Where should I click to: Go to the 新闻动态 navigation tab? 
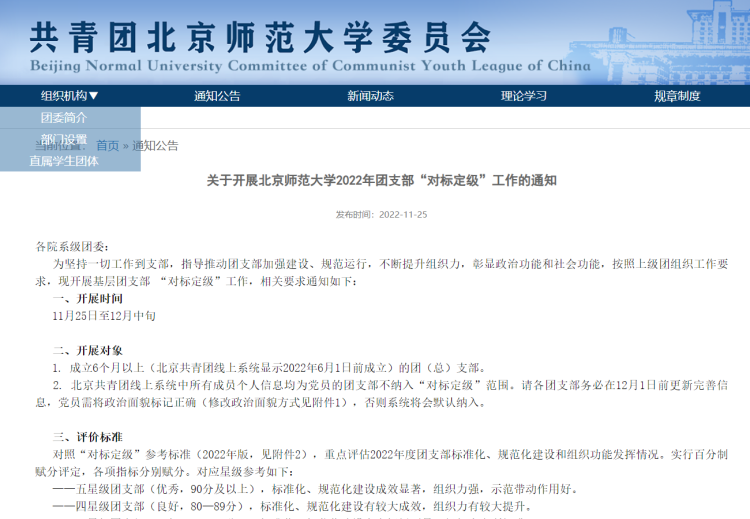pyautogui.click(x=370, y=96)
